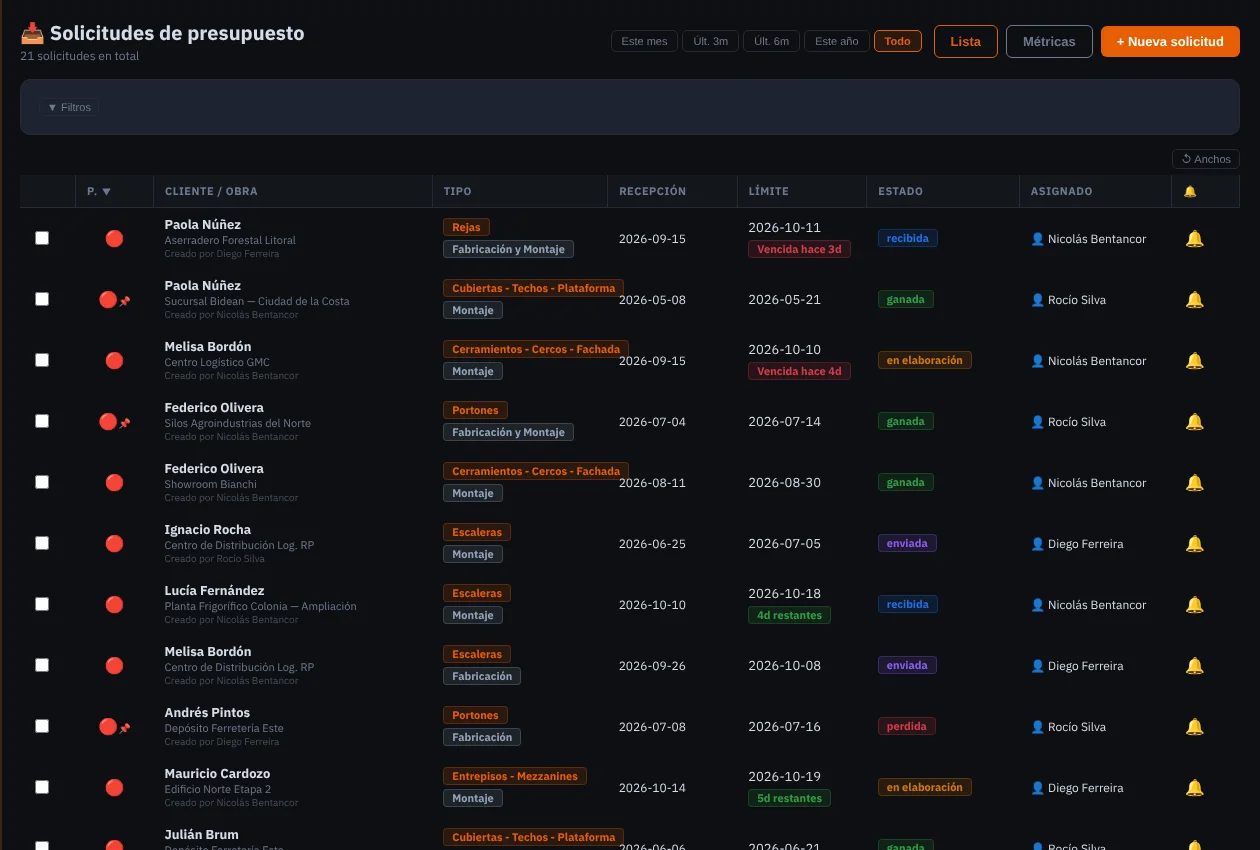Viewport: 1260px width, 850px height.
Task: Click red priority dot for Edificio Norte Etapa 2
Action: point(114,788)
